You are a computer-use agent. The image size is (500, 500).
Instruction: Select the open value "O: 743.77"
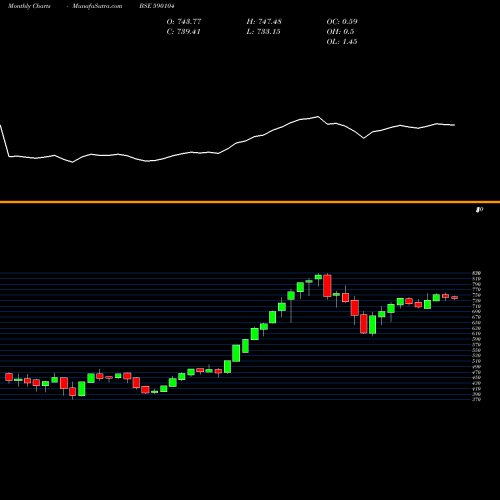pyautogui.click(x=184, y=22)
